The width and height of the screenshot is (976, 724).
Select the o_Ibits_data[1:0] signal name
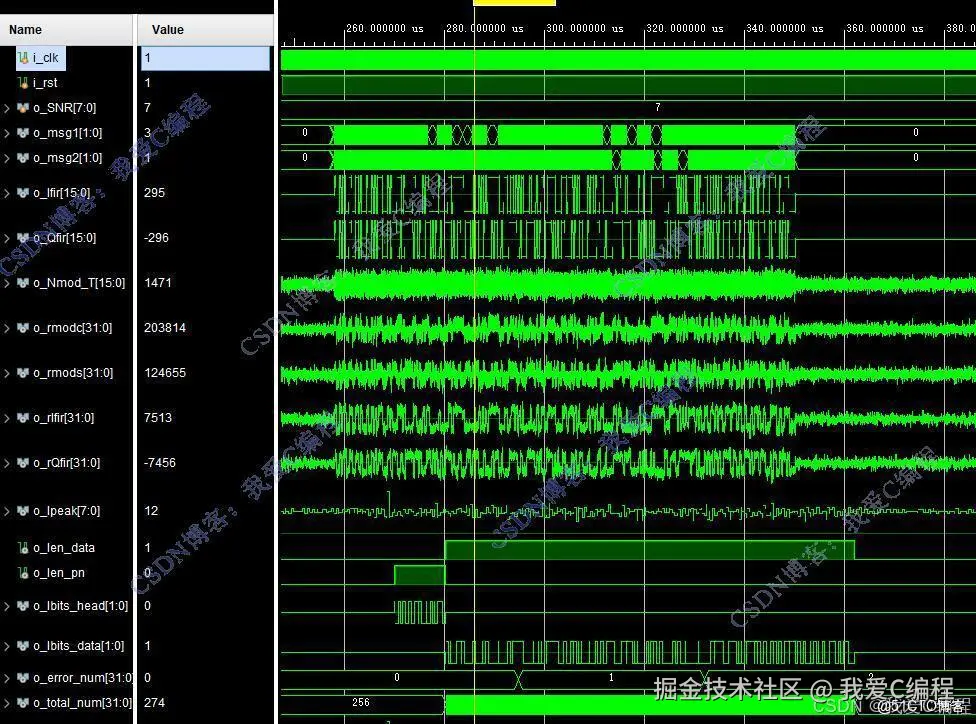[x=78, y=646]
